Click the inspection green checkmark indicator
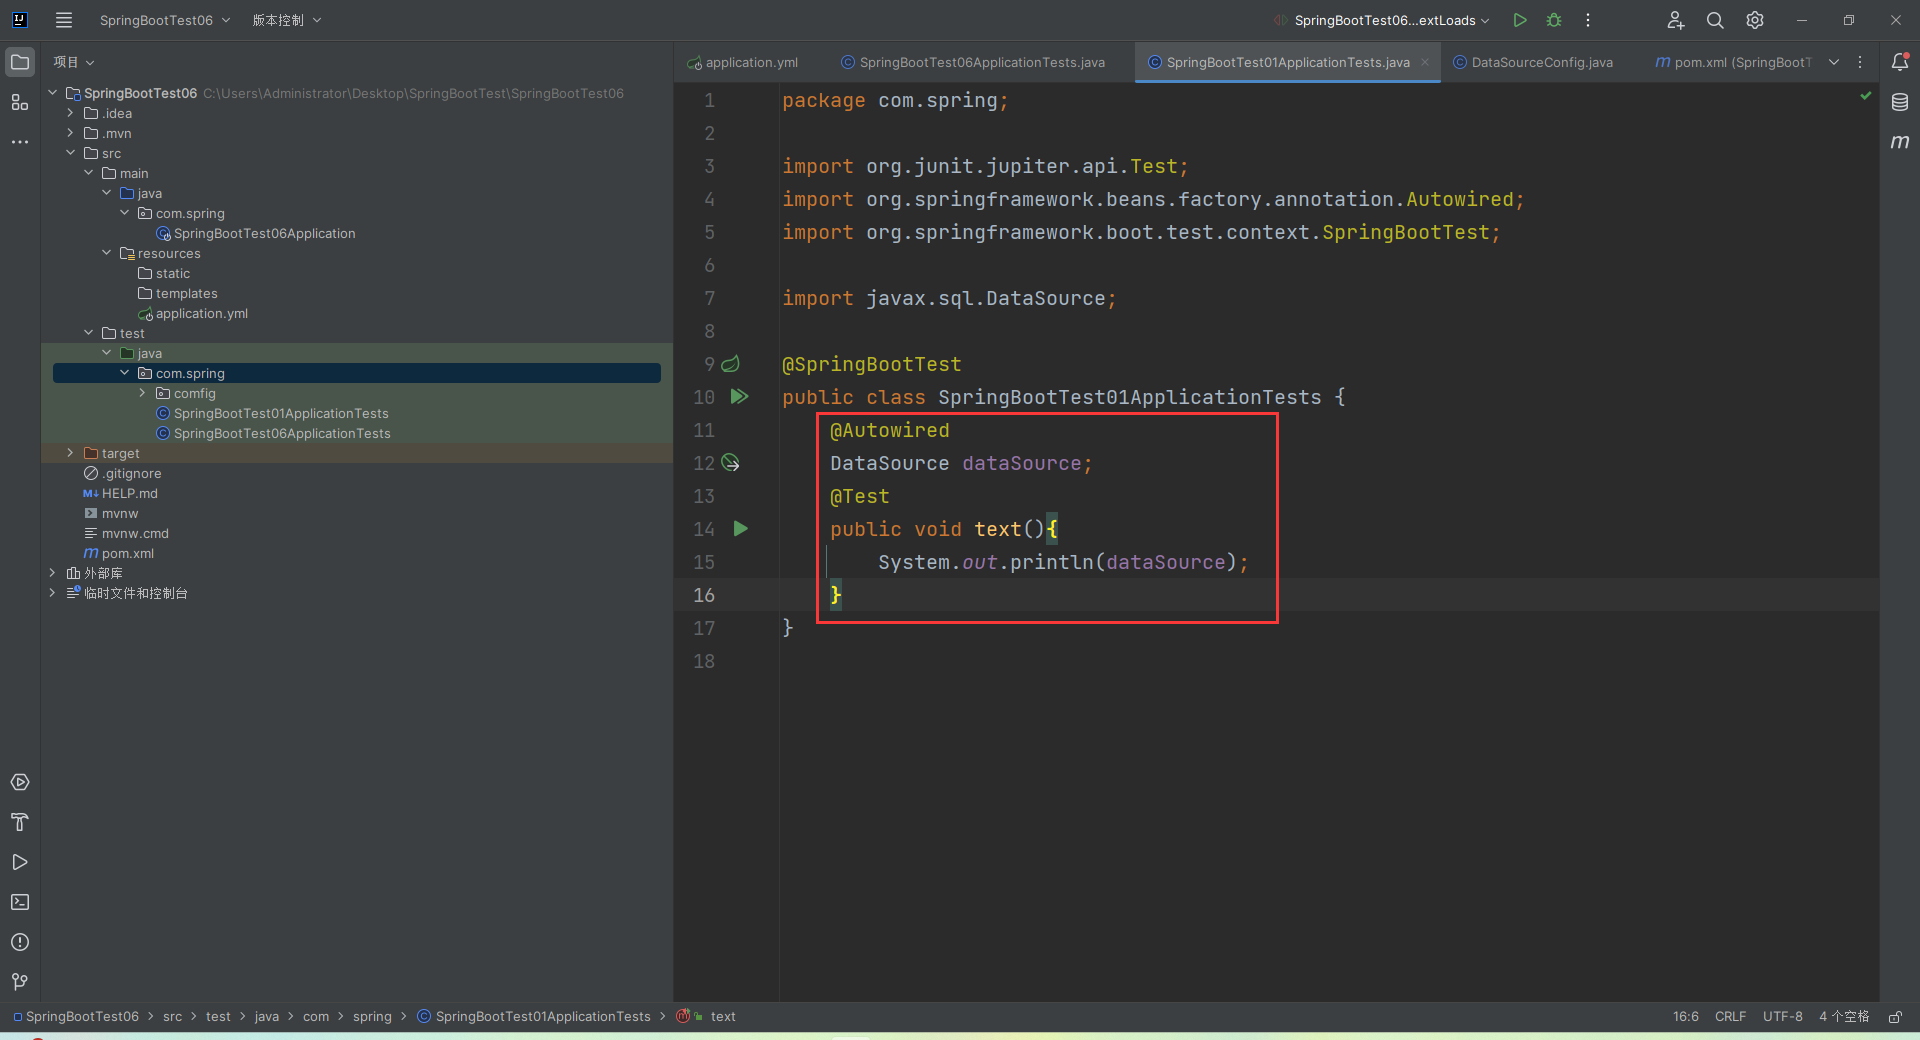 [1866, 96]
